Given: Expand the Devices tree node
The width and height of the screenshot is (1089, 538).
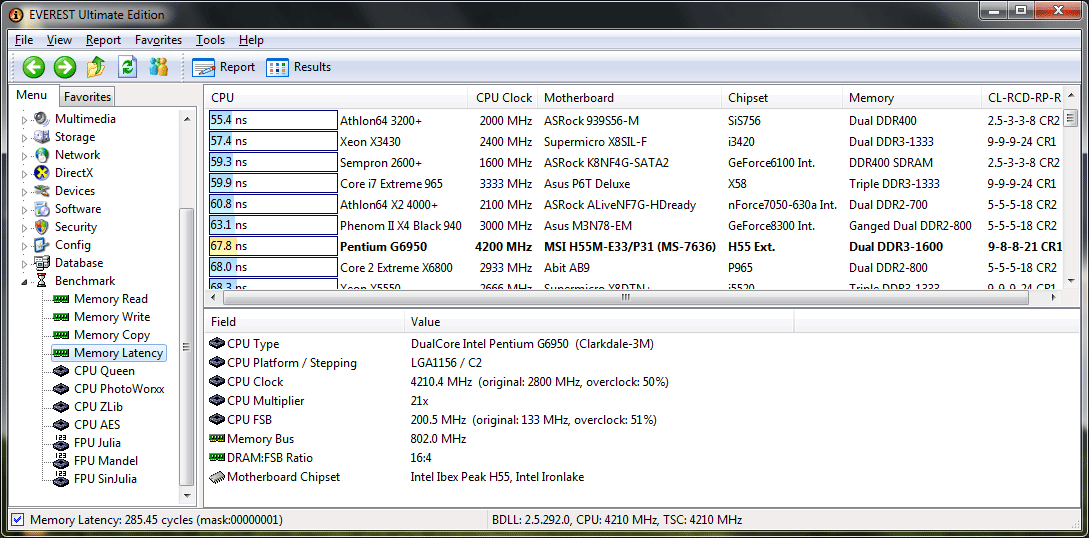Looking at the screenshot, I should pyautogui.click(x=24, y=192).
